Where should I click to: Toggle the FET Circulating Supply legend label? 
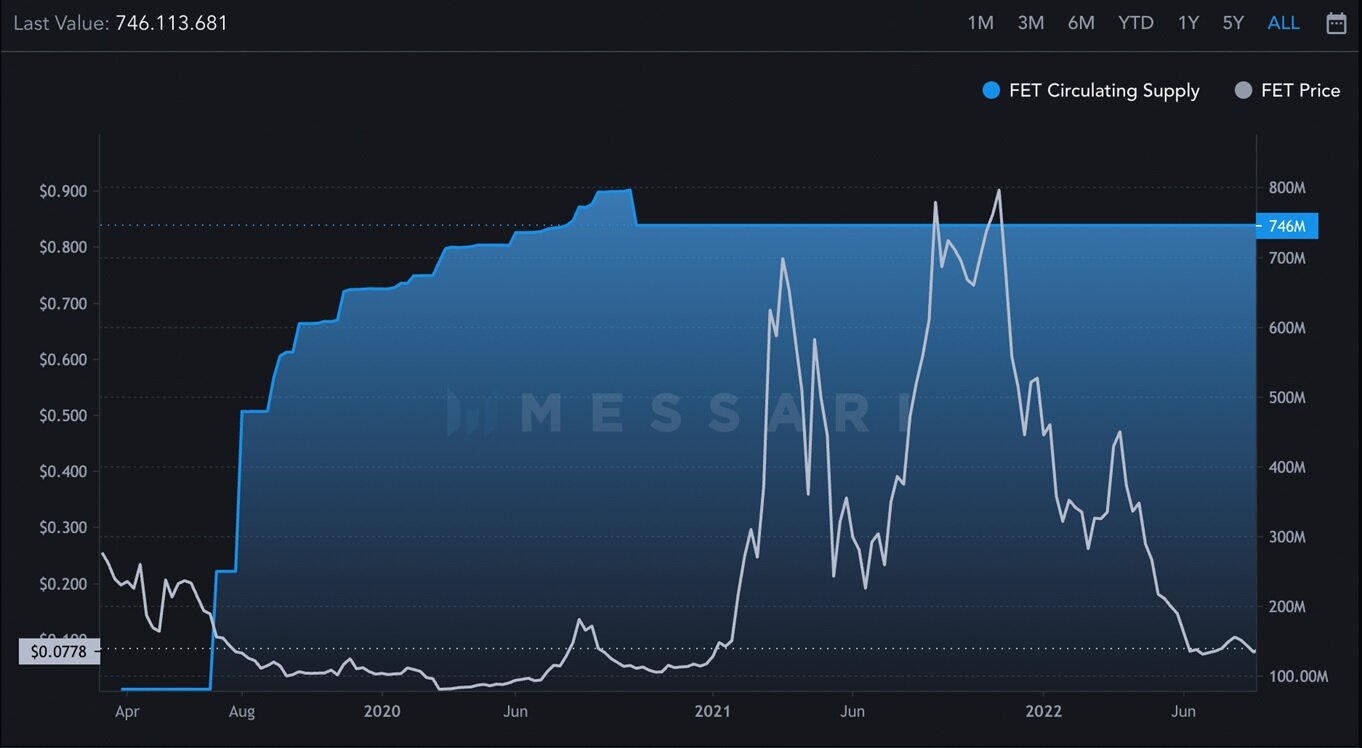coord(1104,90)
